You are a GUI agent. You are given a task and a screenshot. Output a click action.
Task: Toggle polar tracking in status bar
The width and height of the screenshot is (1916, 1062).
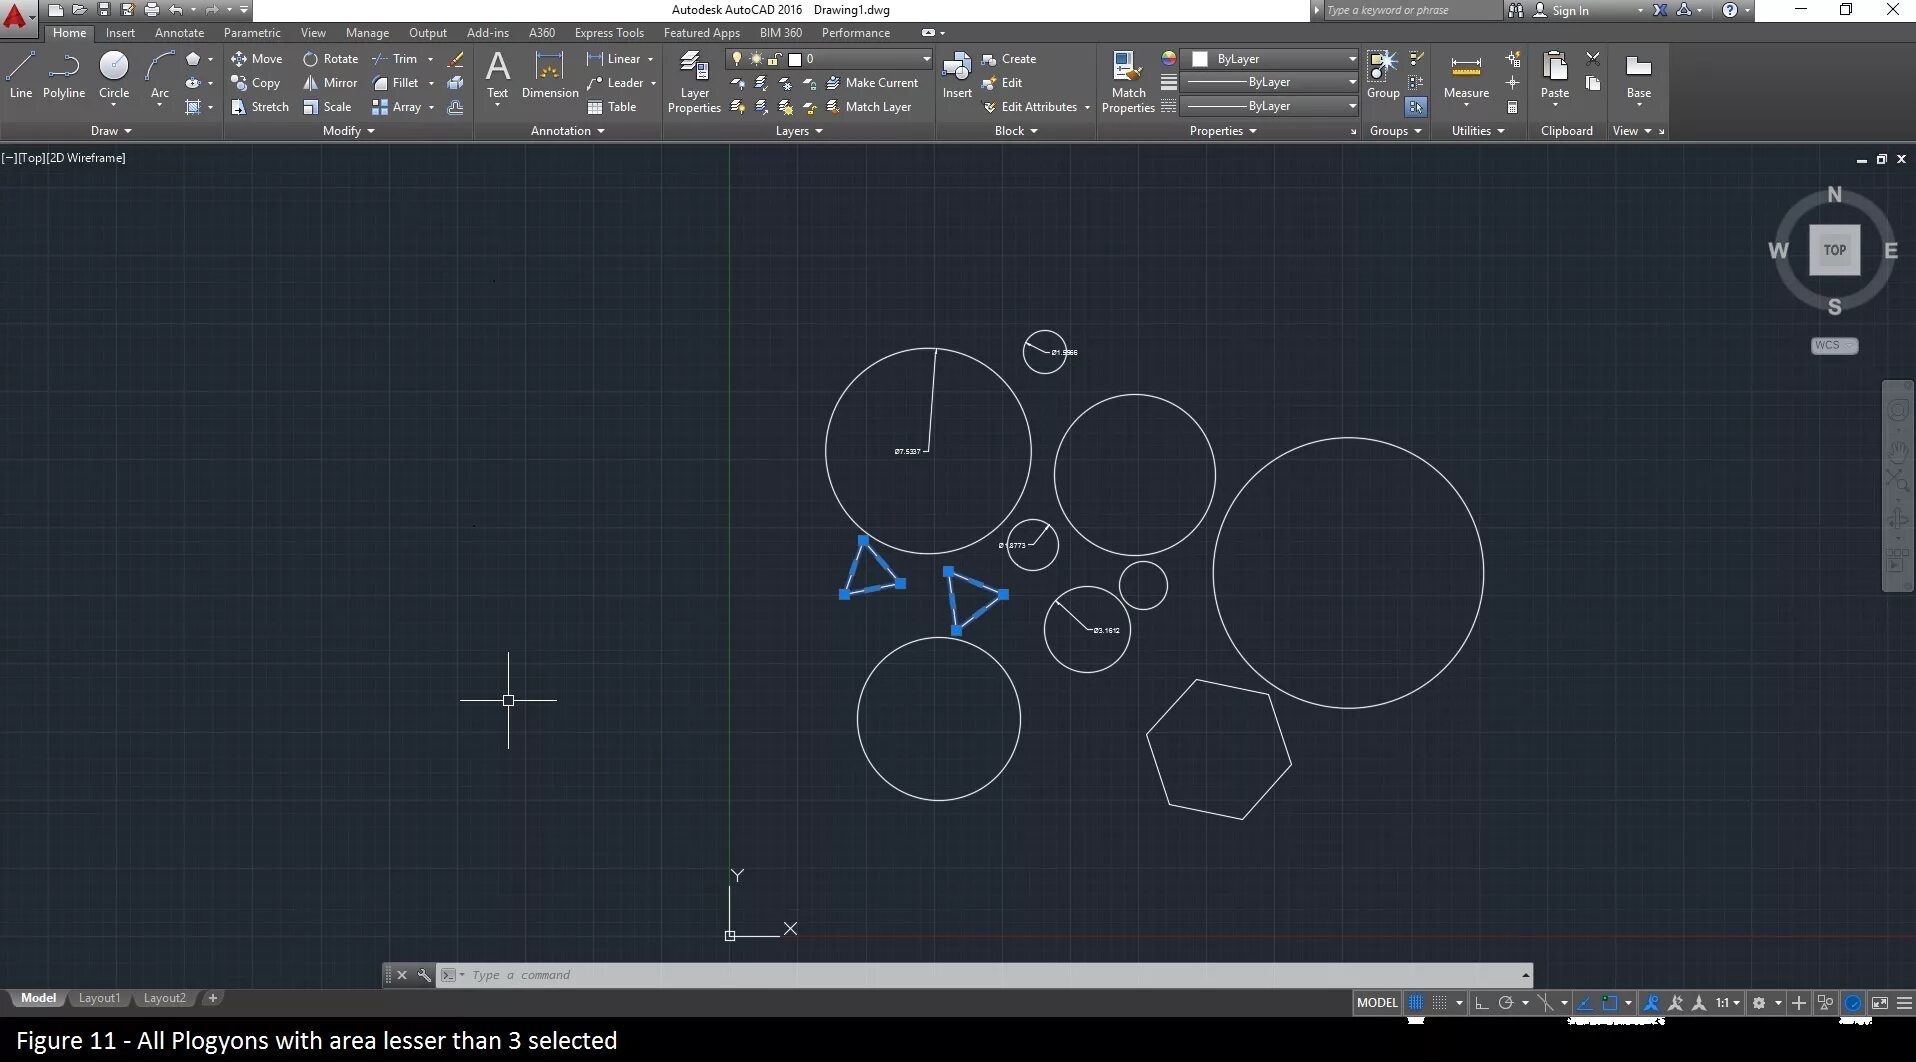[x=1506, y=1003]
